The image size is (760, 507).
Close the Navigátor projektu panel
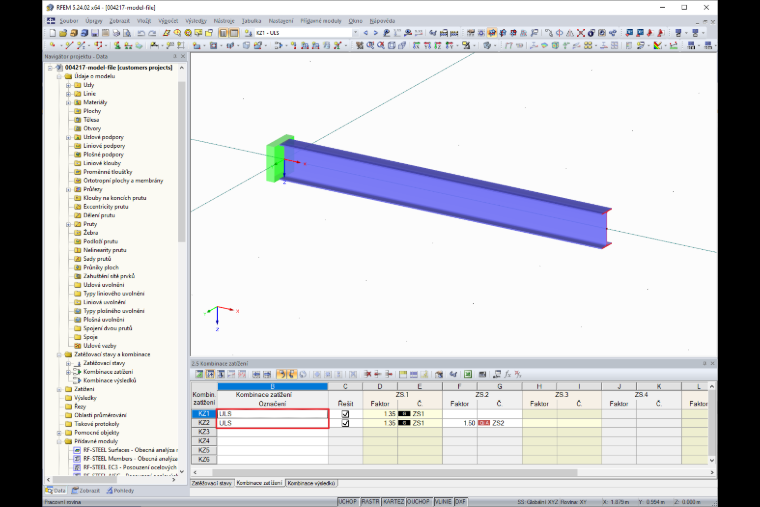pyautogui.click(x=183, y=57)
